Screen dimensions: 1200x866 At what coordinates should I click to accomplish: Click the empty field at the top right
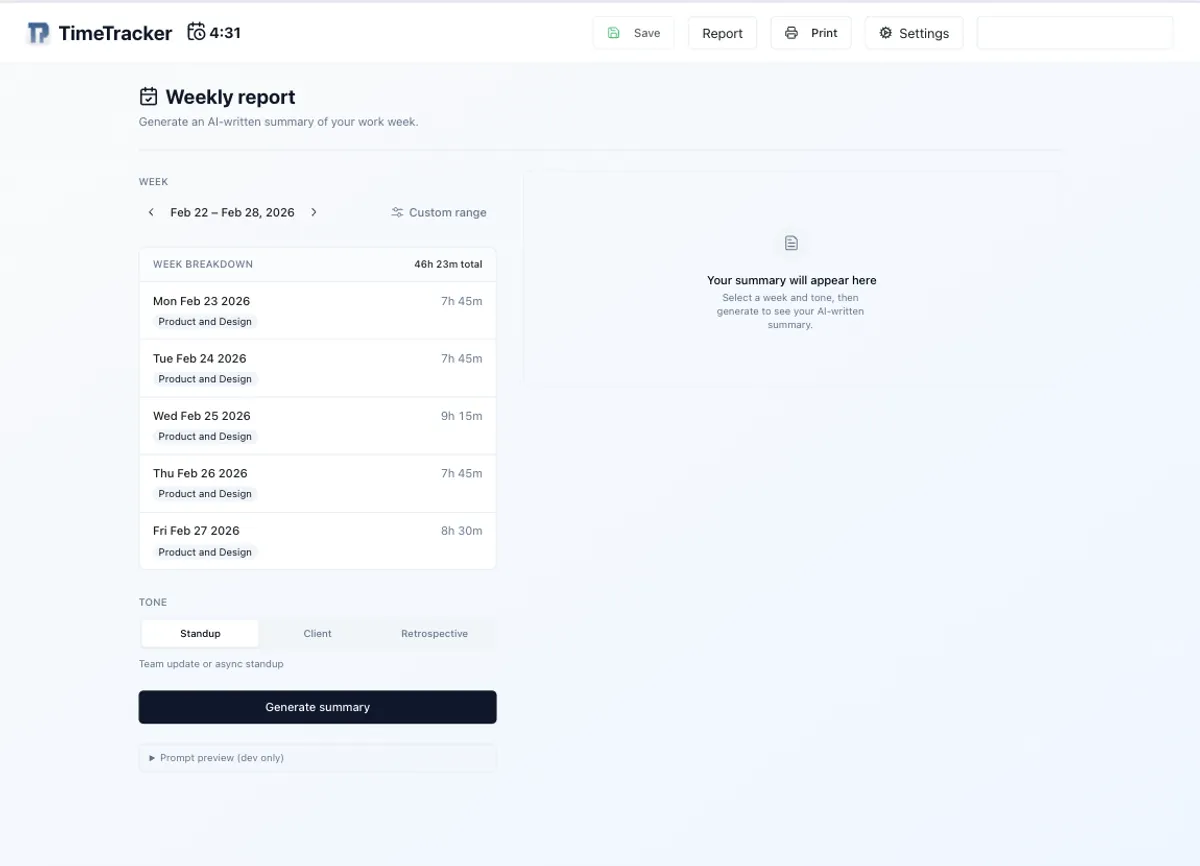pyautogui.click(x=1074, y=32)
